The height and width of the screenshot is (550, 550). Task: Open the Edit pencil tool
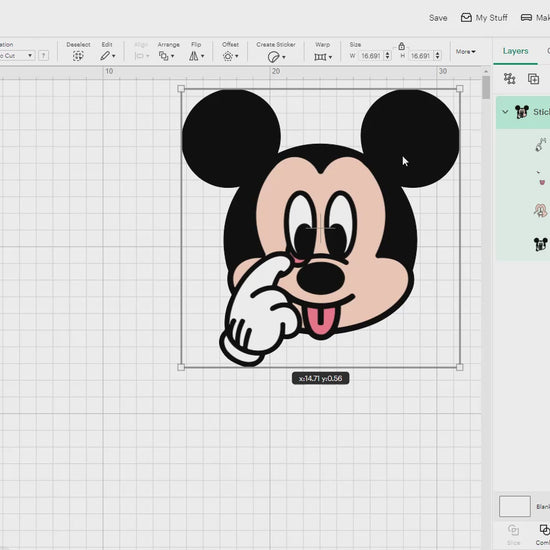click(x=105, y=56)
